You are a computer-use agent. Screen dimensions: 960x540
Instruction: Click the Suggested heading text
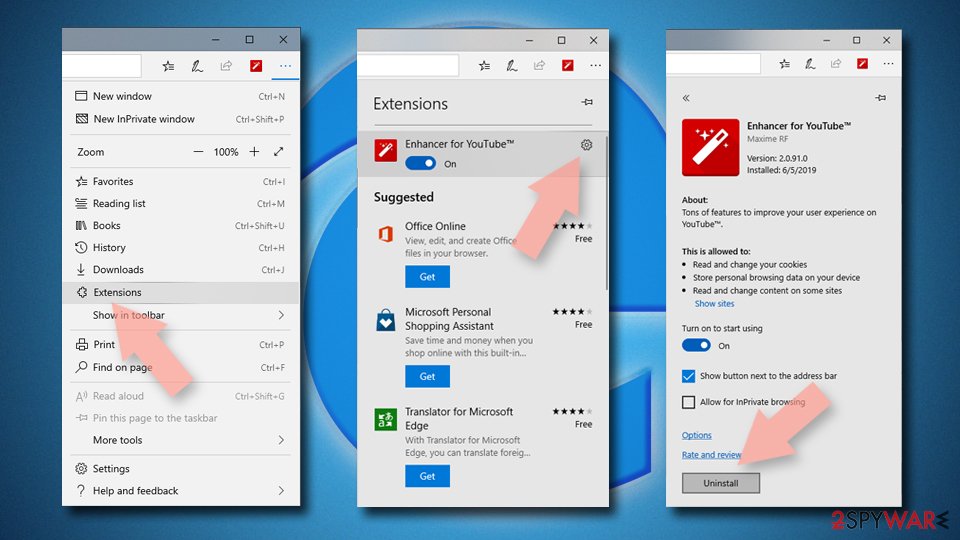point(403,197)
